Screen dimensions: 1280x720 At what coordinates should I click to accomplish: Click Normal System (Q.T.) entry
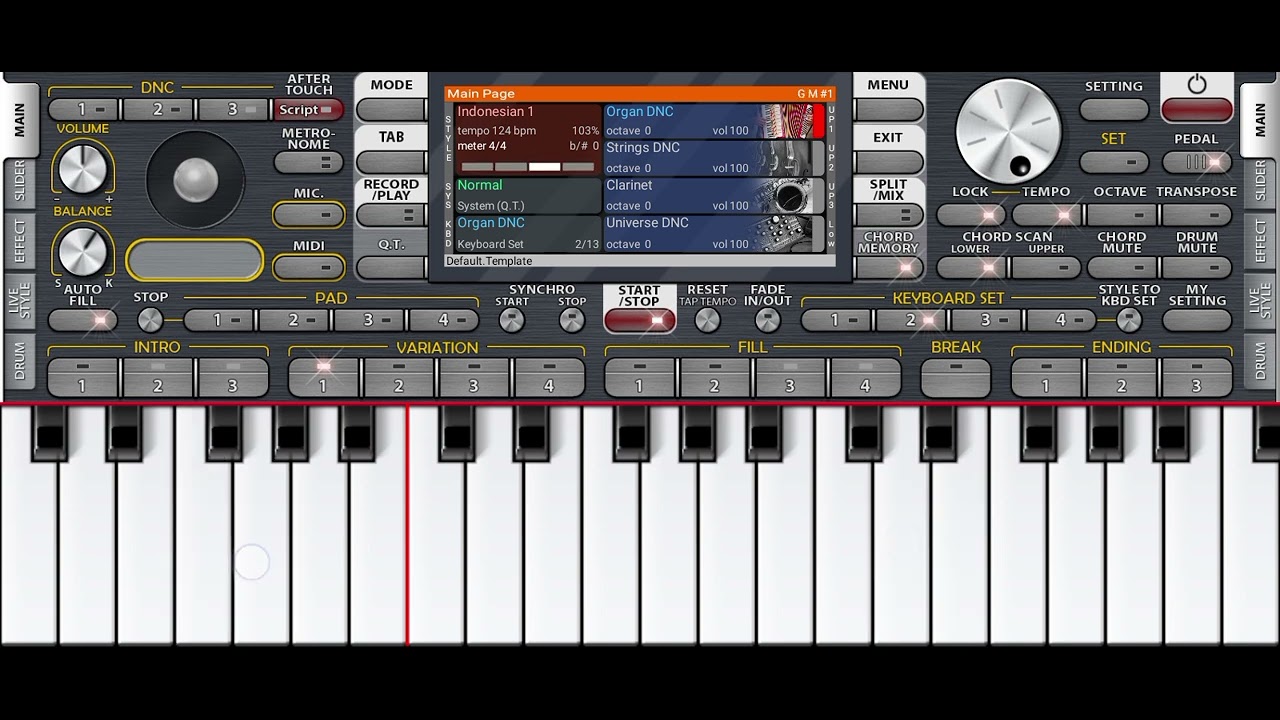tap(528, 196)
